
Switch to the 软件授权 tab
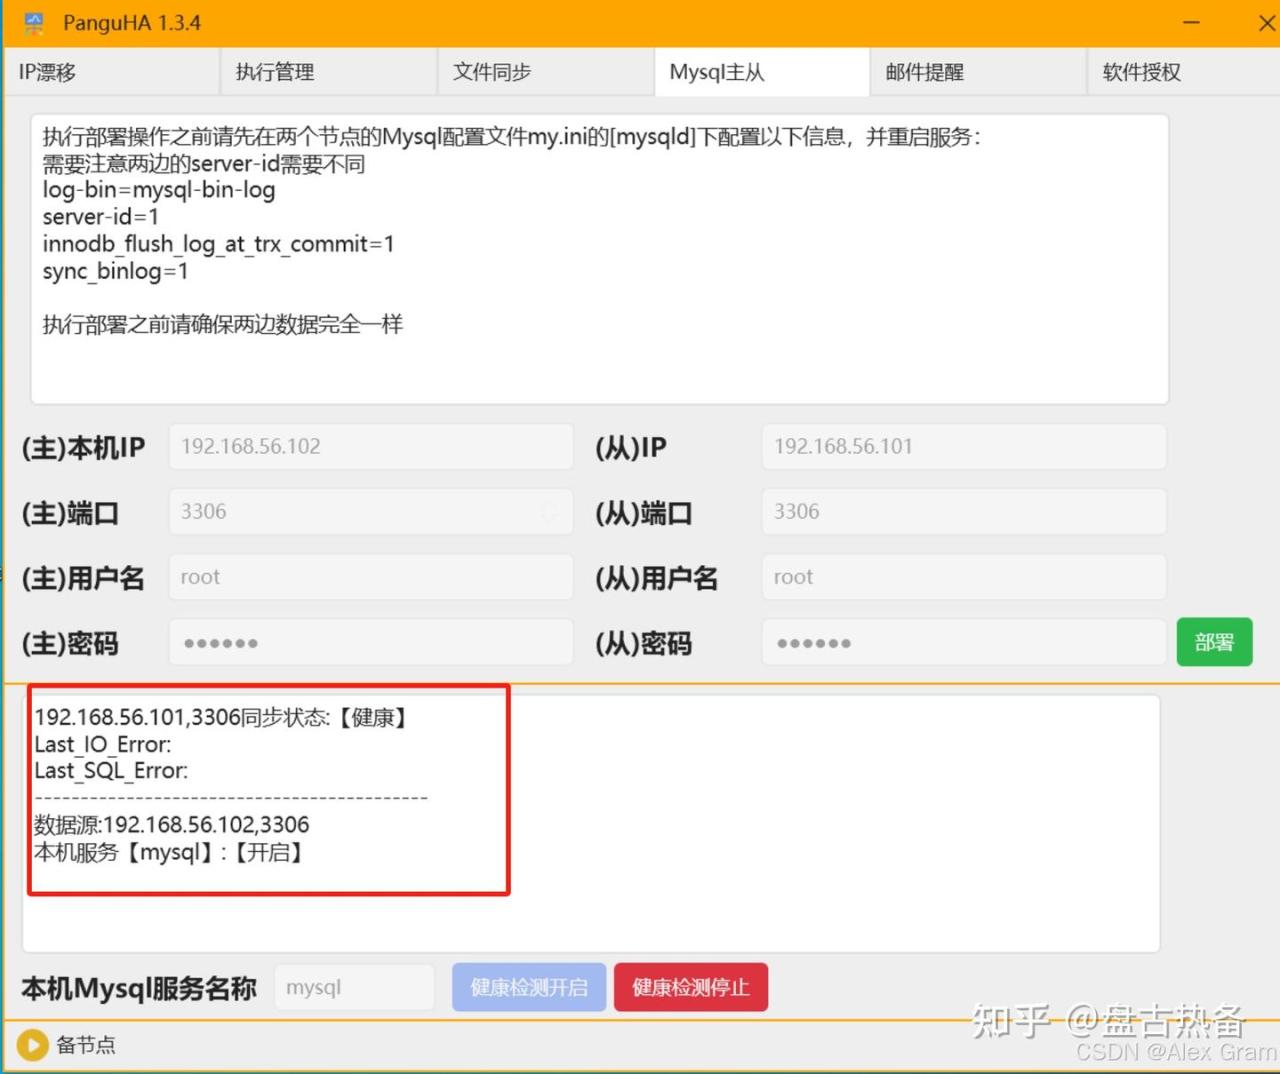[x=1180, y=72]
